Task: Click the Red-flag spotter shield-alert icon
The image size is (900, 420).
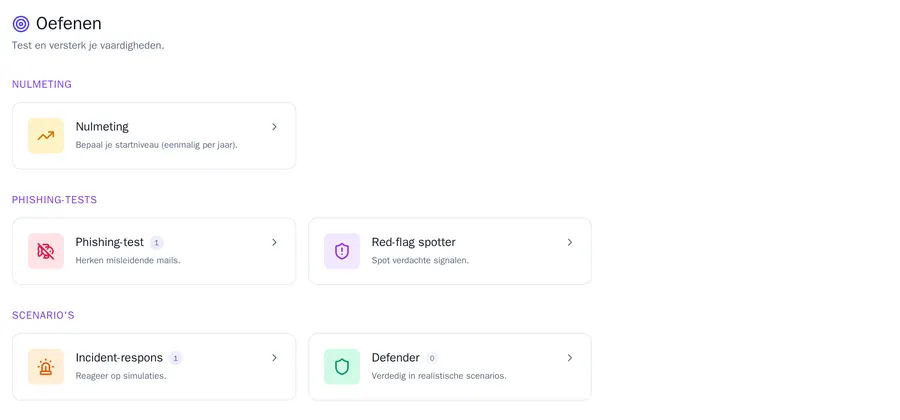Action: [342, 251]
